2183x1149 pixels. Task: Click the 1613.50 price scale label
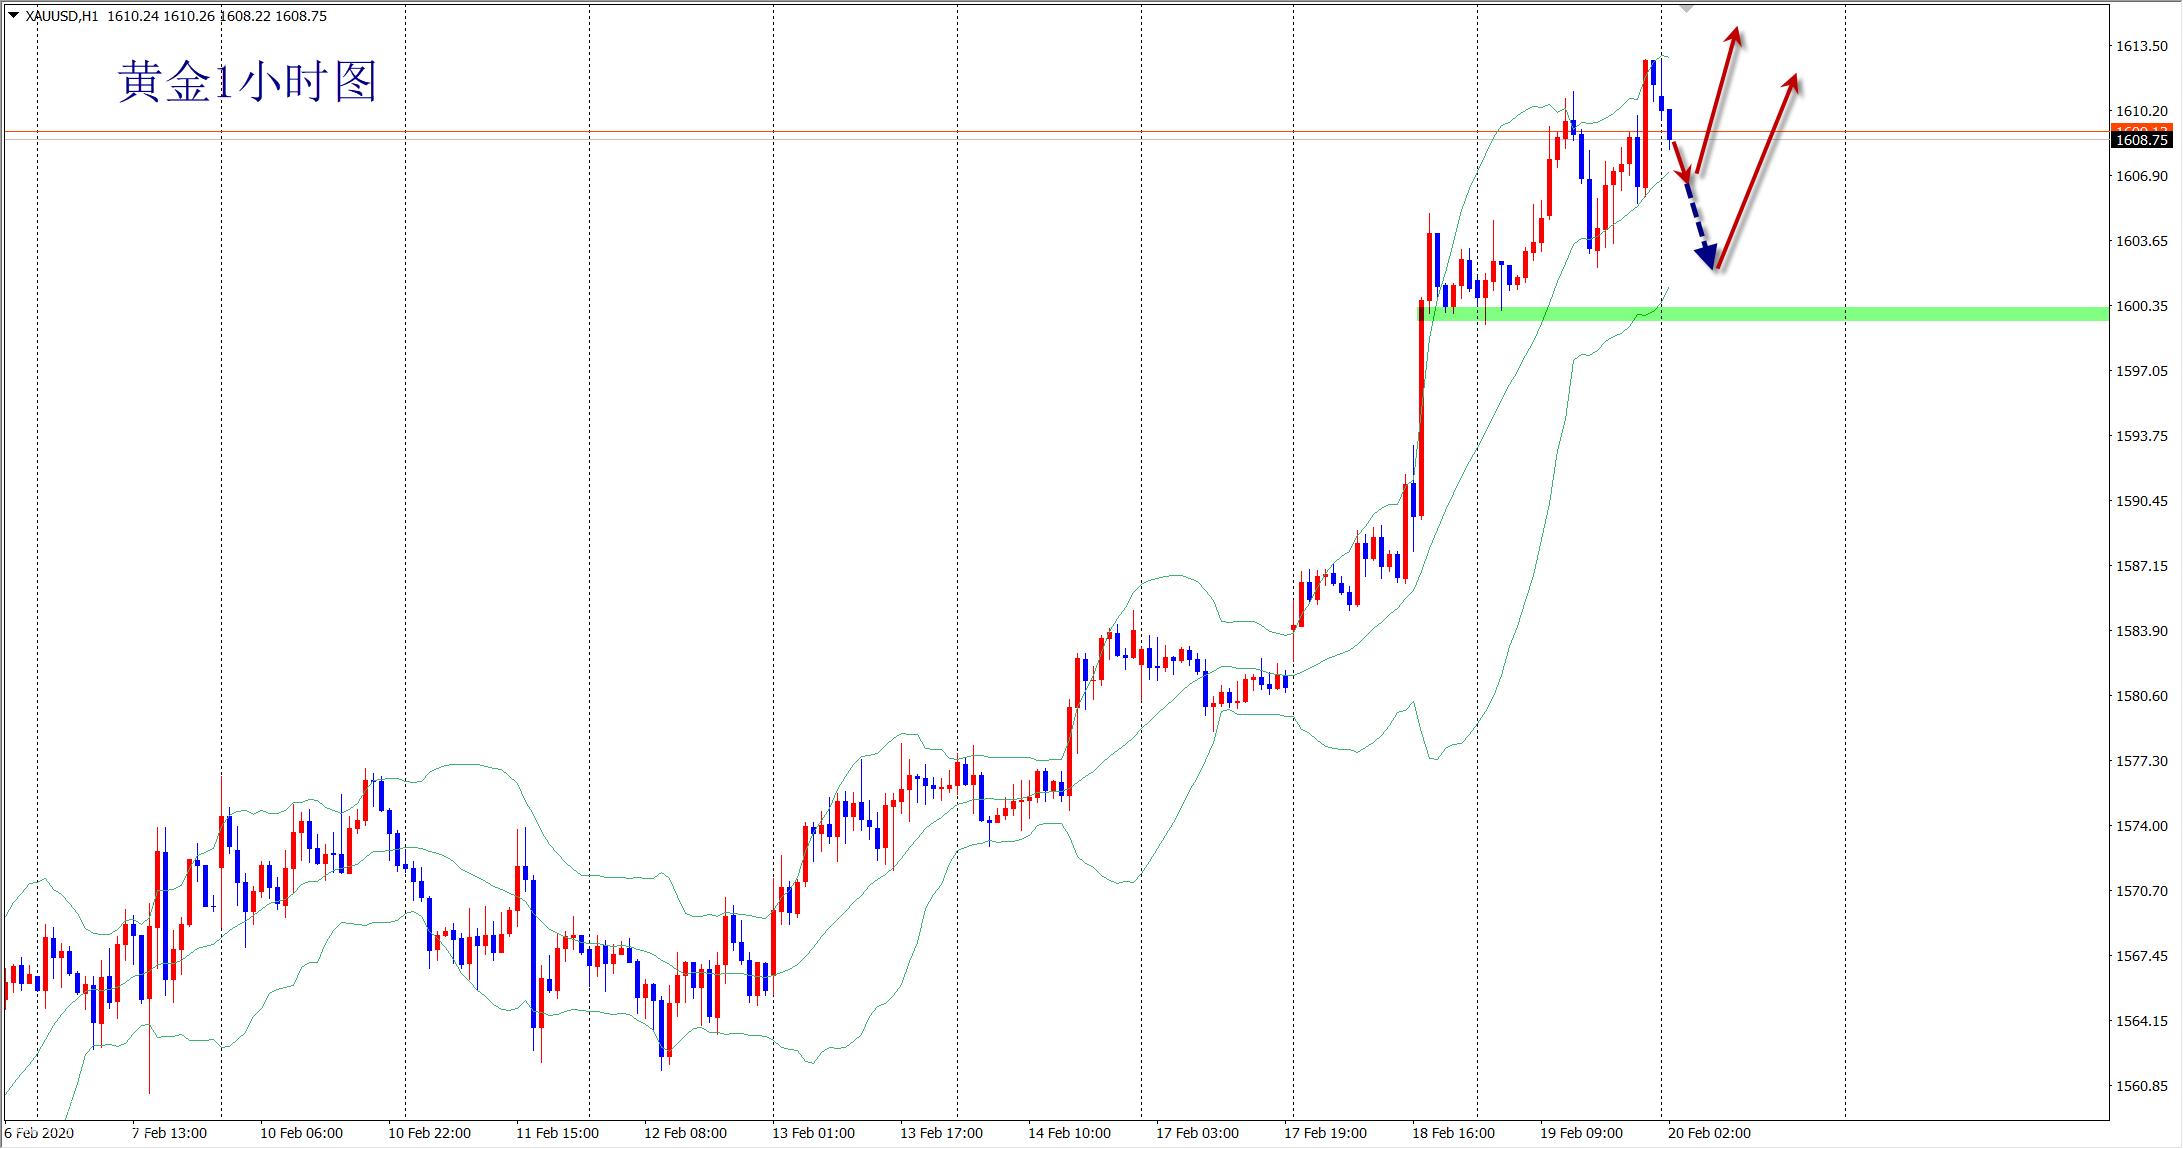(2141, 46)
